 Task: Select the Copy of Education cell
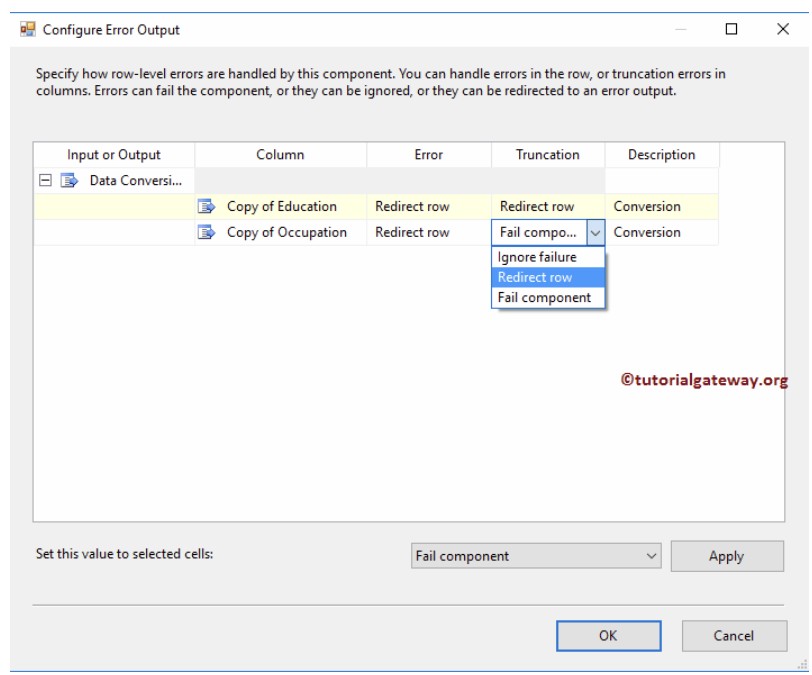point(281,207)
